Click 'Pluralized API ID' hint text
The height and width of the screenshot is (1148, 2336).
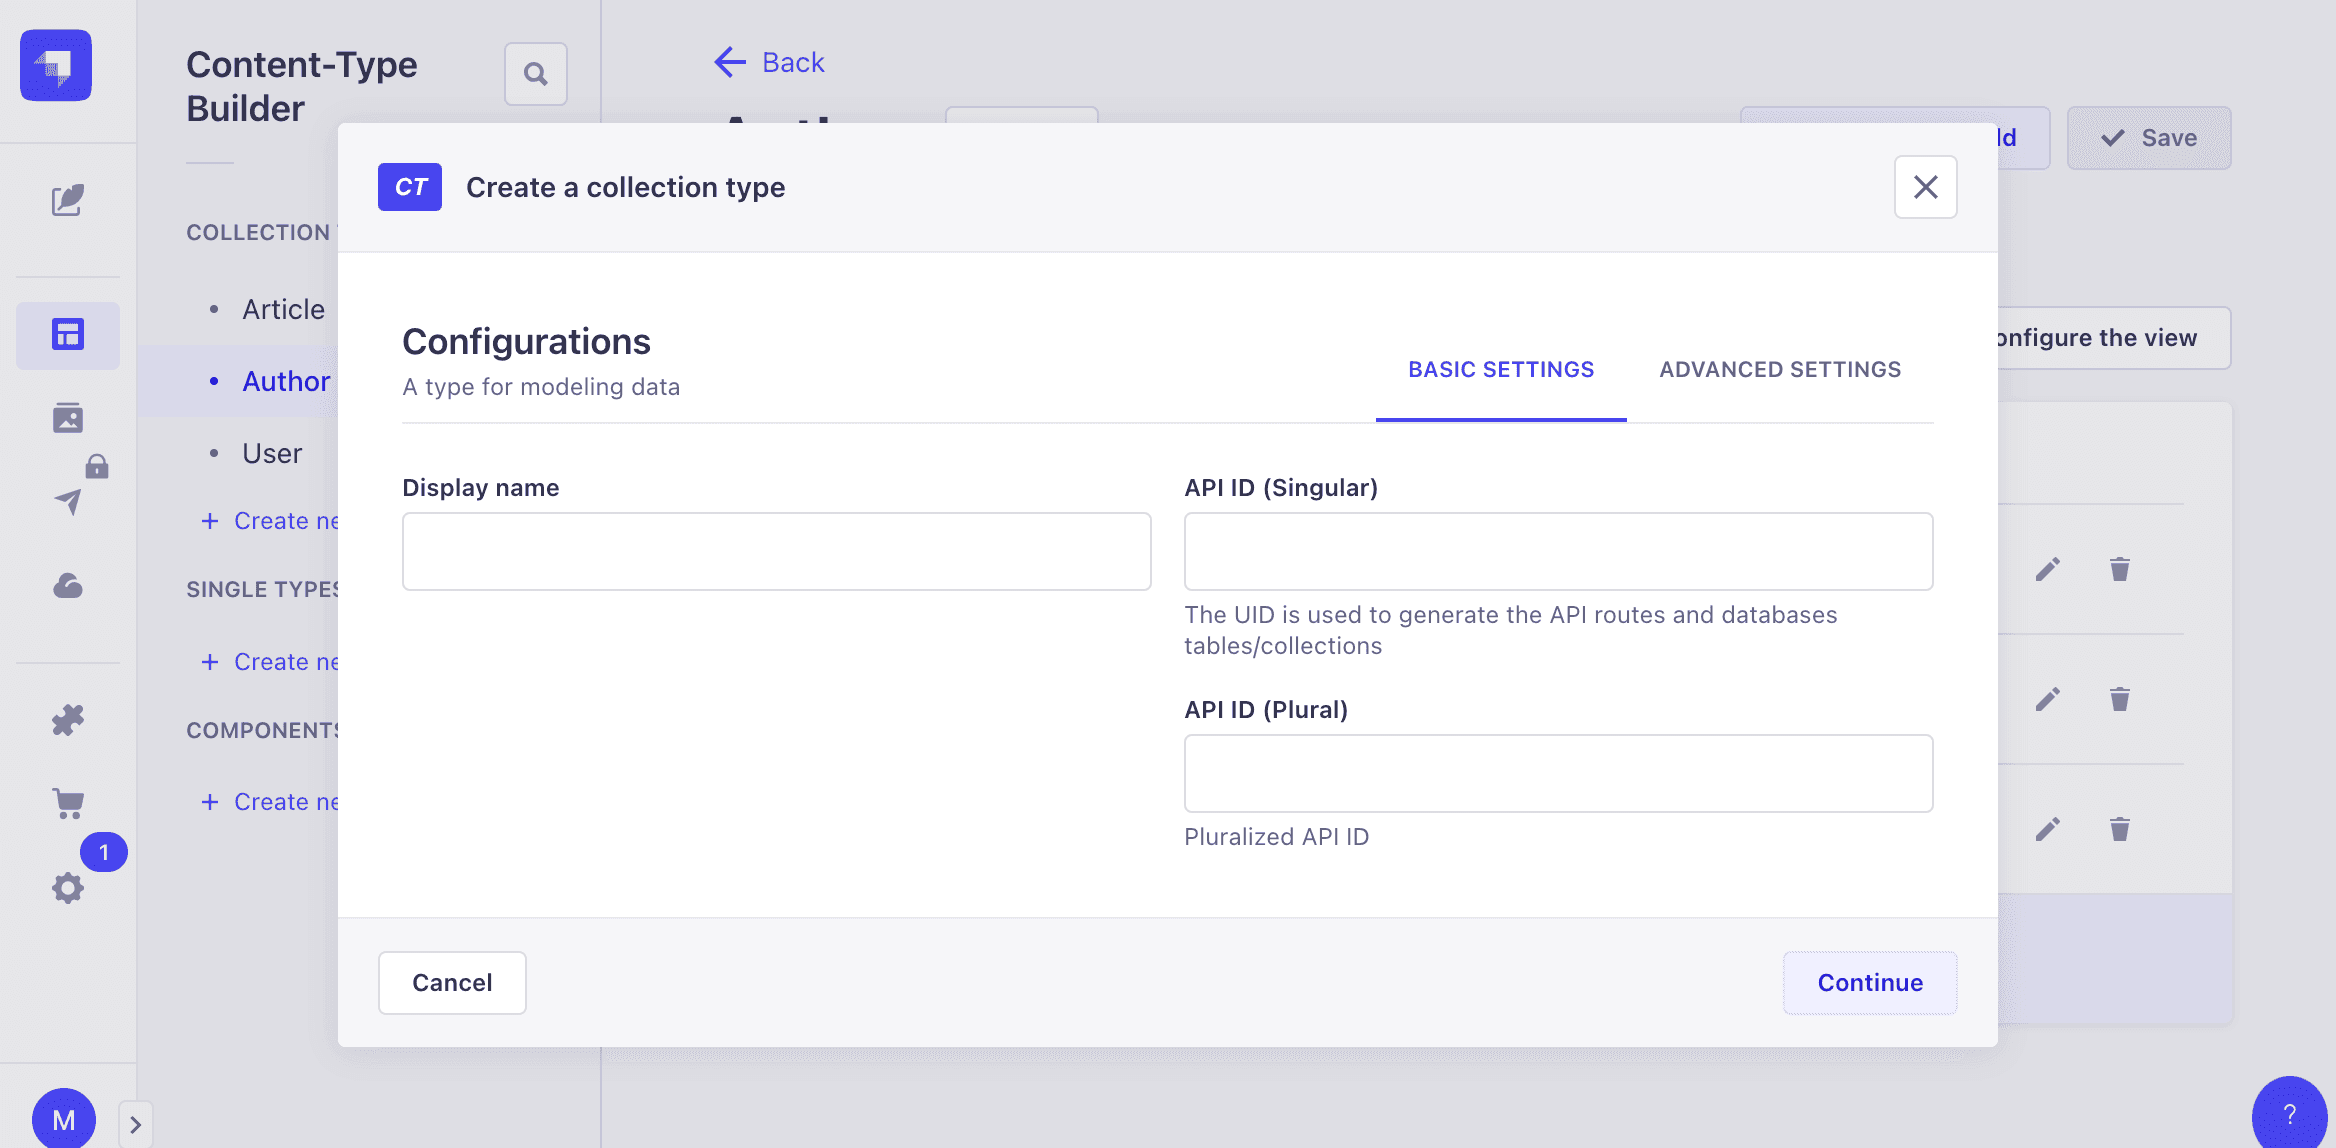pyautogui.click(x=1277, y=837)
